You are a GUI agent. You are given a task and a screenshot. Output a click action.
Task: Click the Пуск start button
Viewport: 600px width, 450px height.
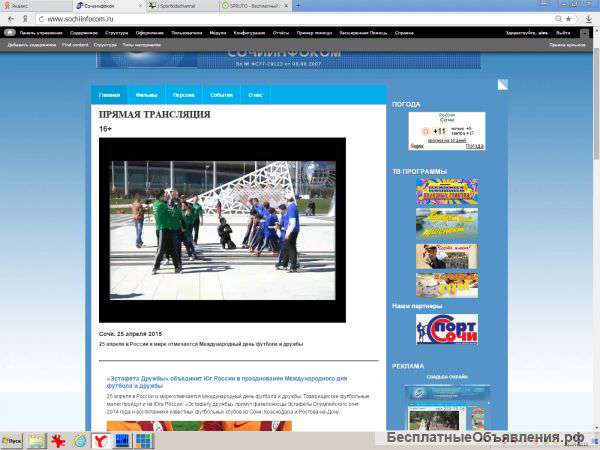12,441
